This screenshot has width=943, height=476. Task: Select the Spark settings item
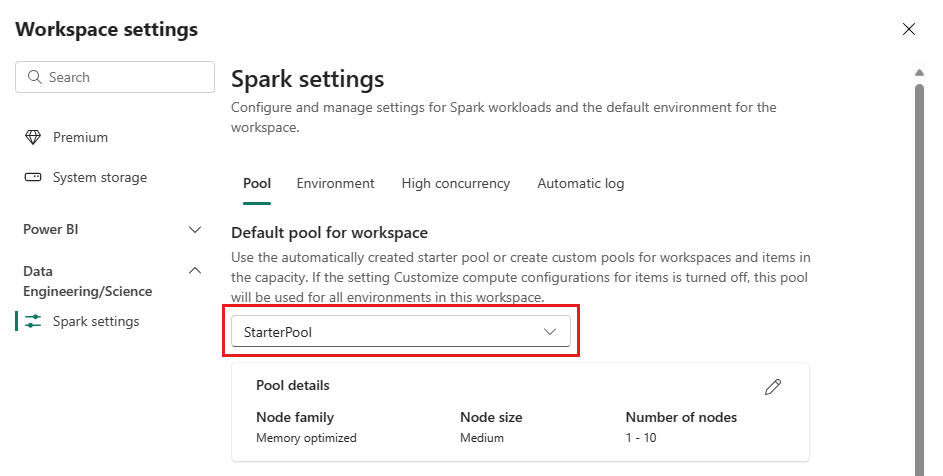(96, 321)
